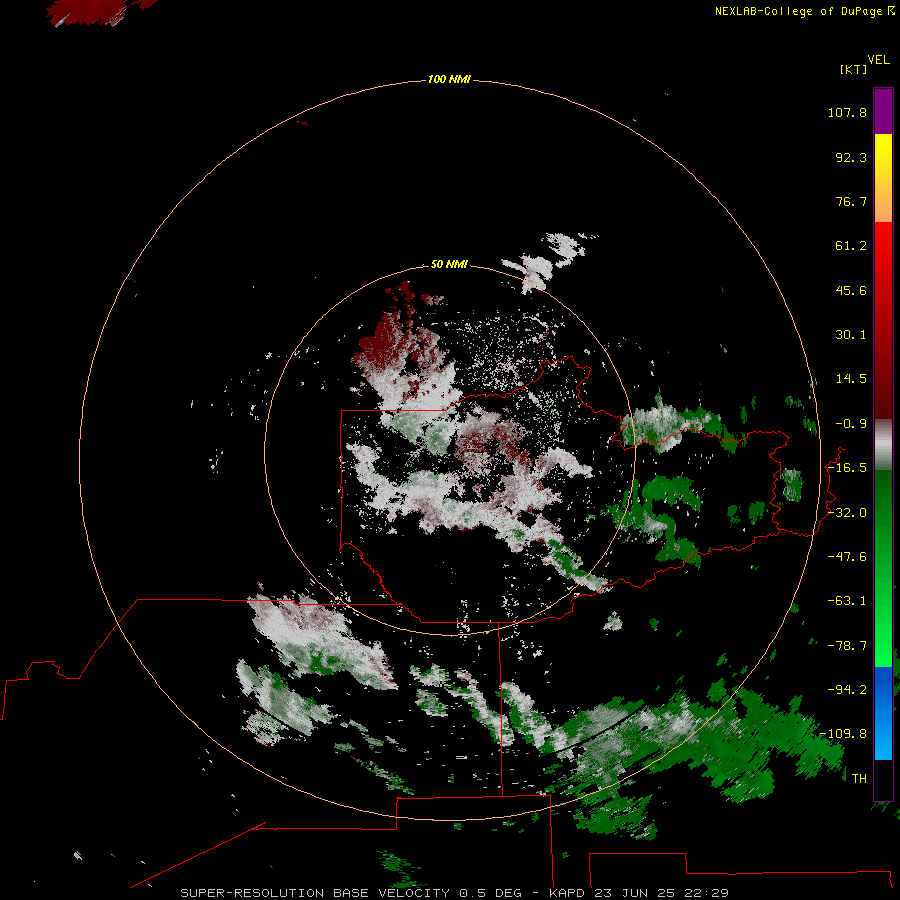This screenshot has width=900, height=900.
Task: Click the purple segment of the color bar
Action: coord(883,111)
